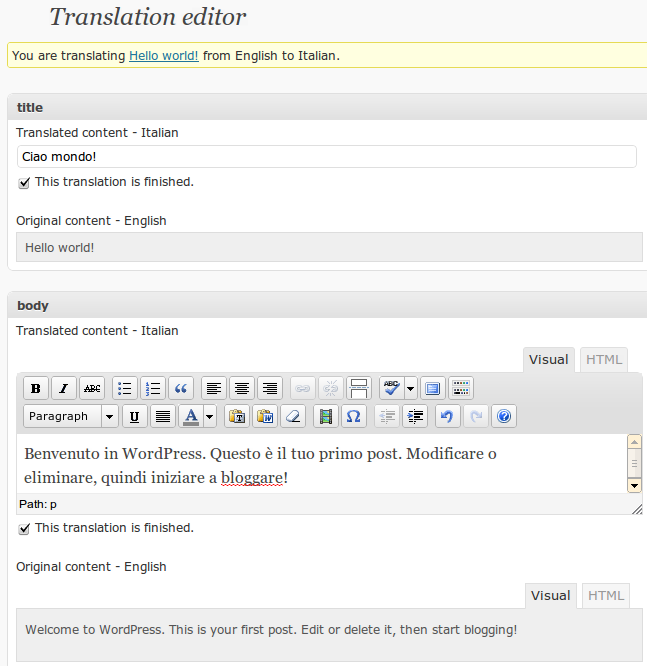Uncheck title's 'This translation is finished'
The width and height of the screenshot is (647, 666).
coord(24,183)
